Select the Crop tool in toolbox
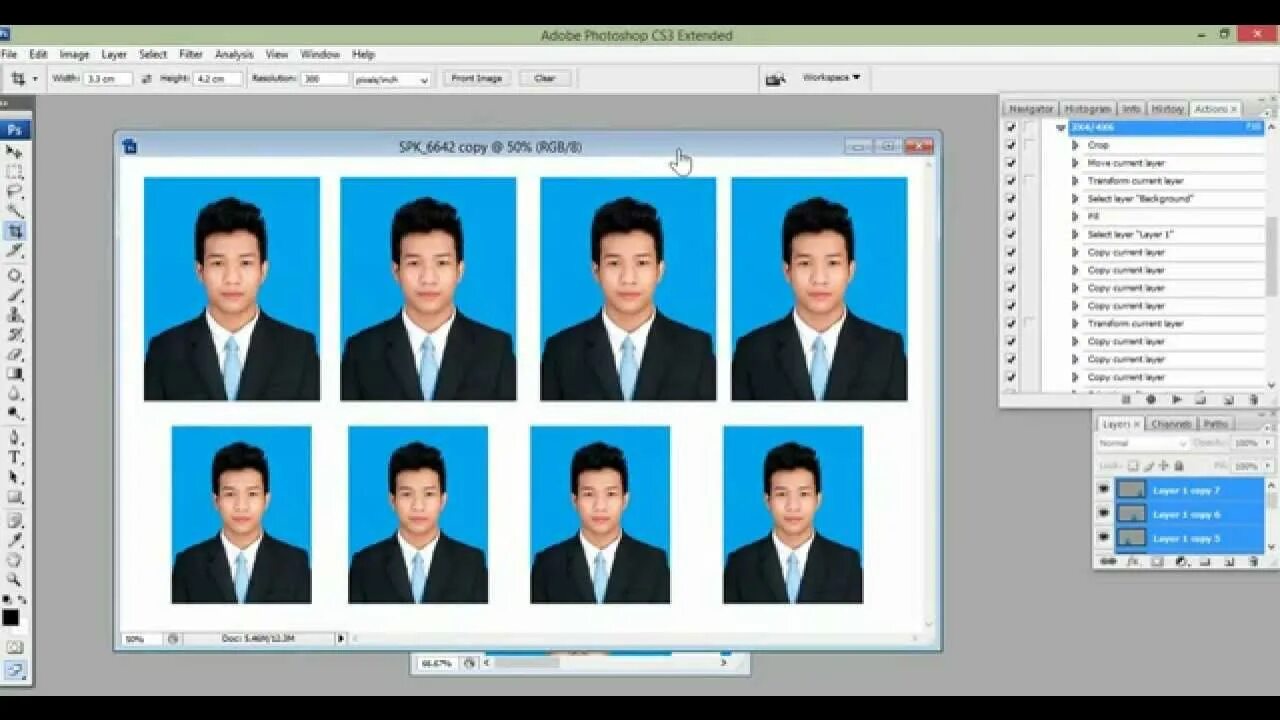This screenshot has width=1280, height=720. pos(14,231)
